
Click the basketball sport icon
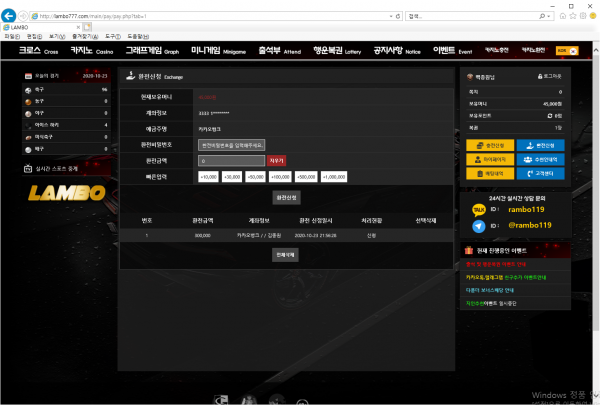click(28, 102)
